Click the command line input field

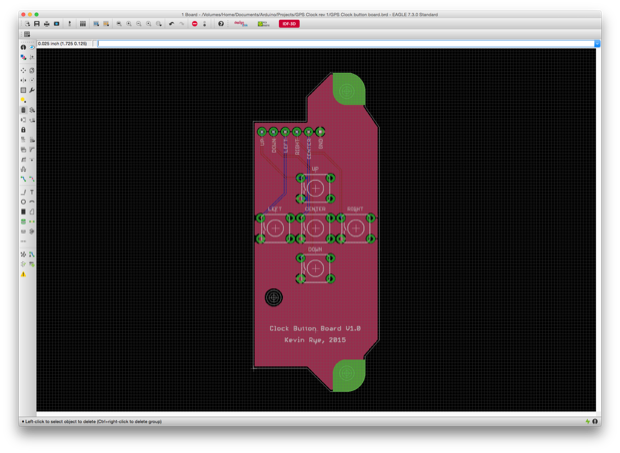(346, 43)
